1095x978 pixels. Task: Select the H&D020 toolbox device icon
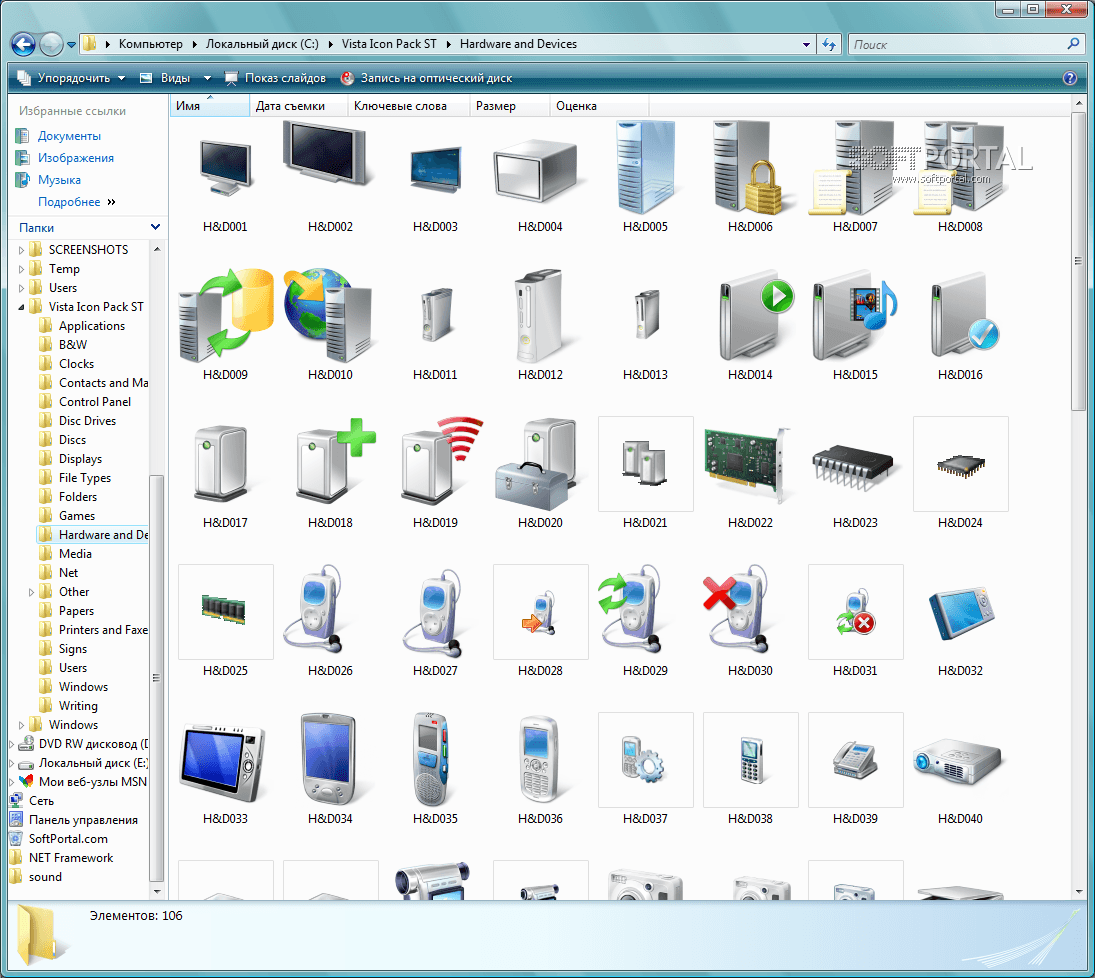pos(538,464)
